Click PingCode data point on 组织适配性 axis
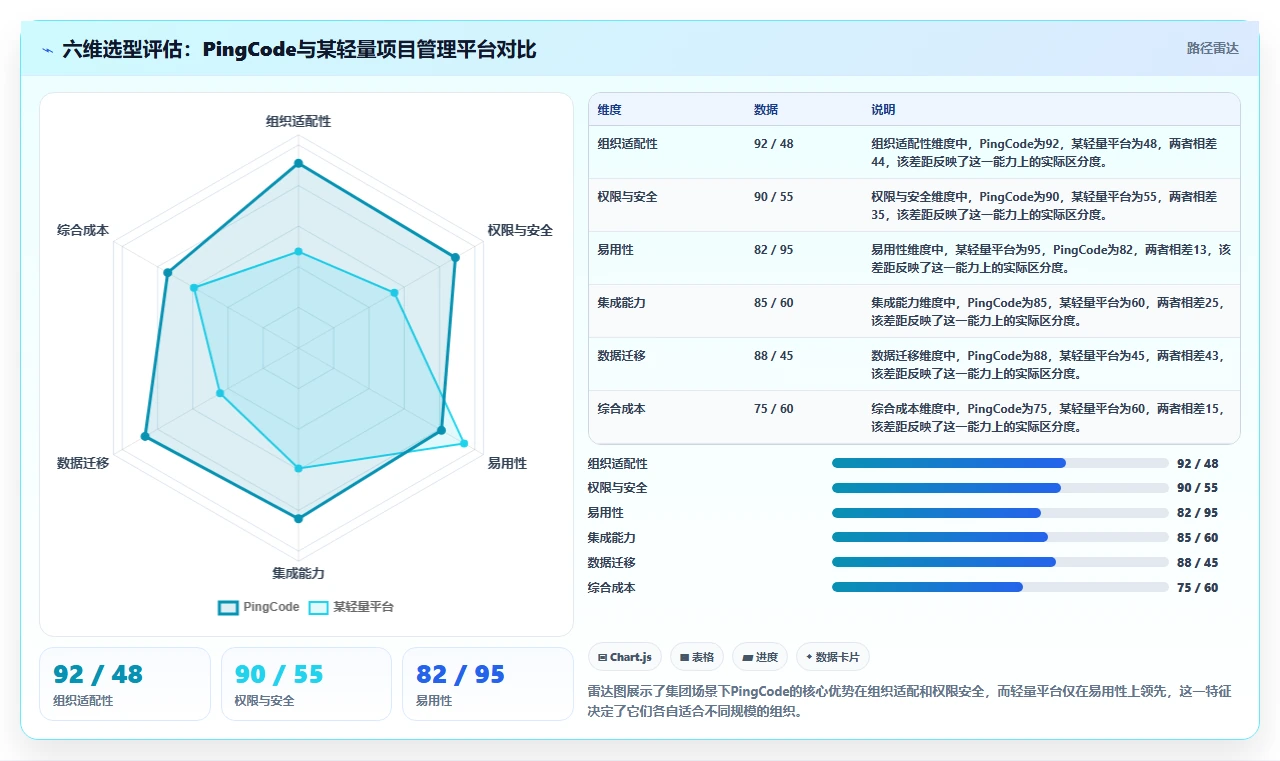 click(x=298, y=163)
